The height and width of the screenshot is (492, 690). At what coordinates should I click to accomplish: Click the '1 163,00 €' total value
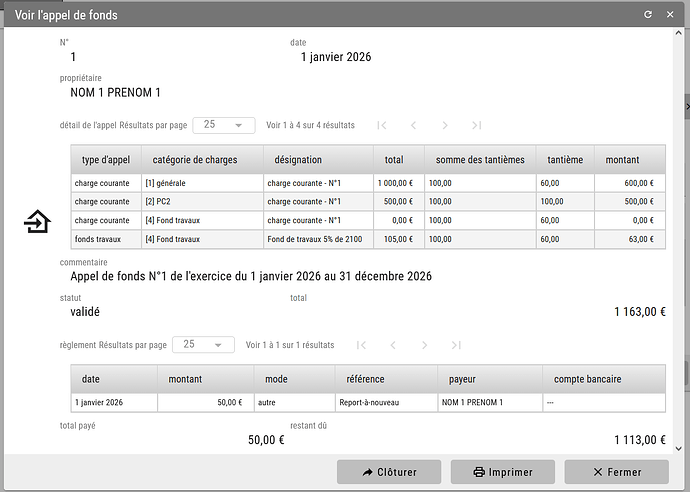(x=640, y=312)
